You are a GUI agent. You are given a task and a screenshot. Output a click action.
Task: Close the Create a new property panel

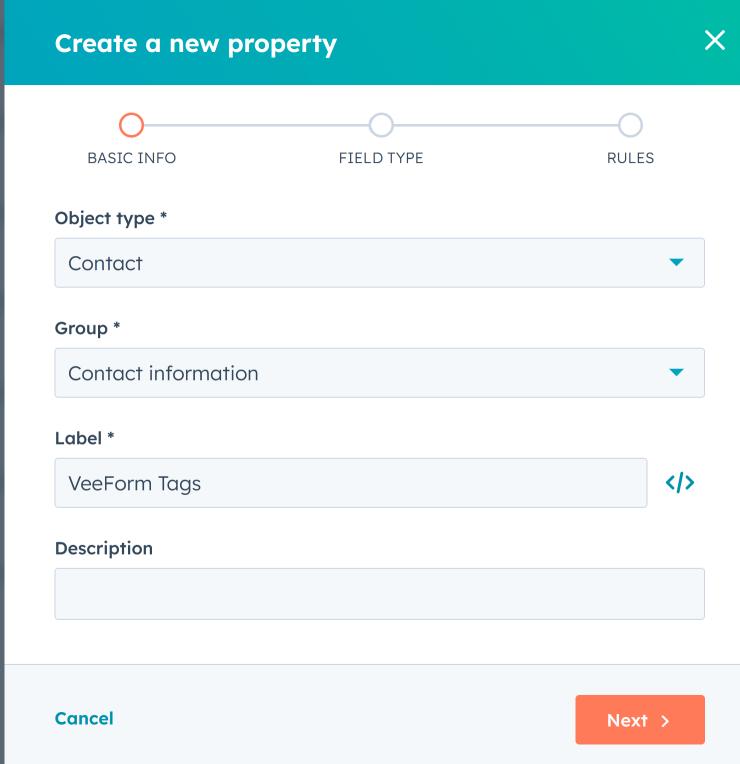[714, 40]
